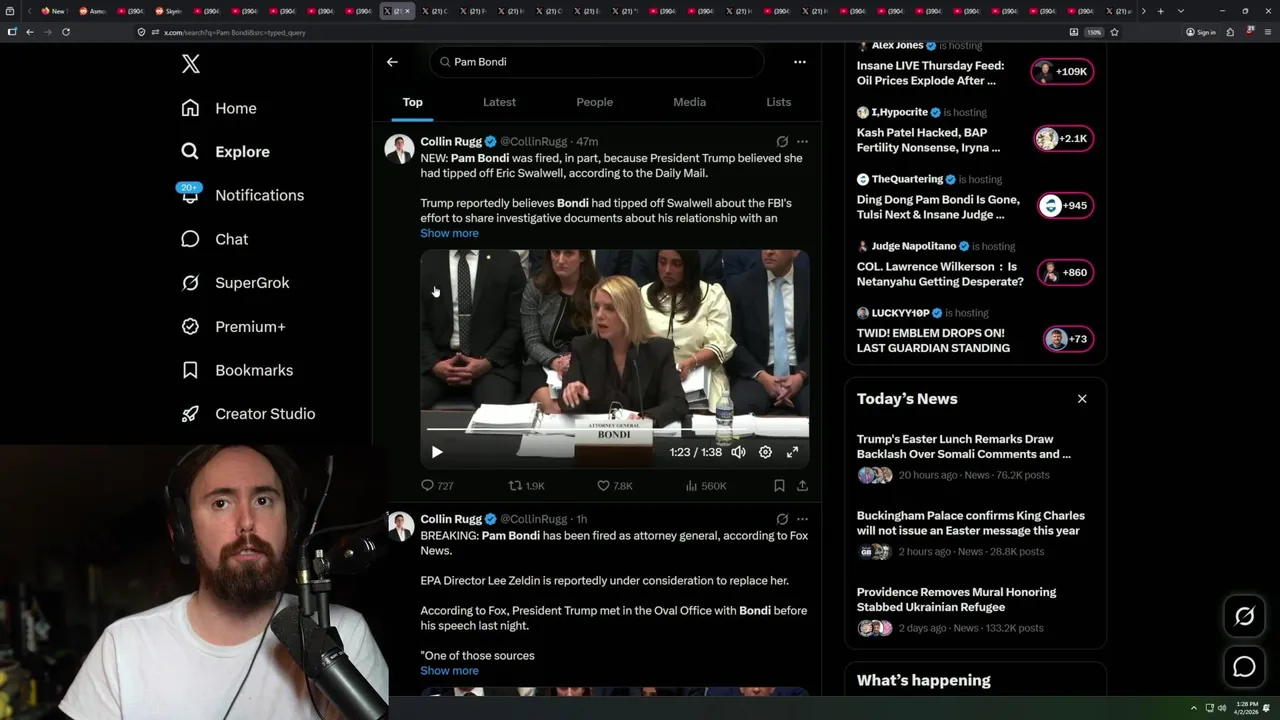This screenshot has width=1280, height=720.
Task: Open Notifications with the 20+ badge
Action: tap(241, 195)
